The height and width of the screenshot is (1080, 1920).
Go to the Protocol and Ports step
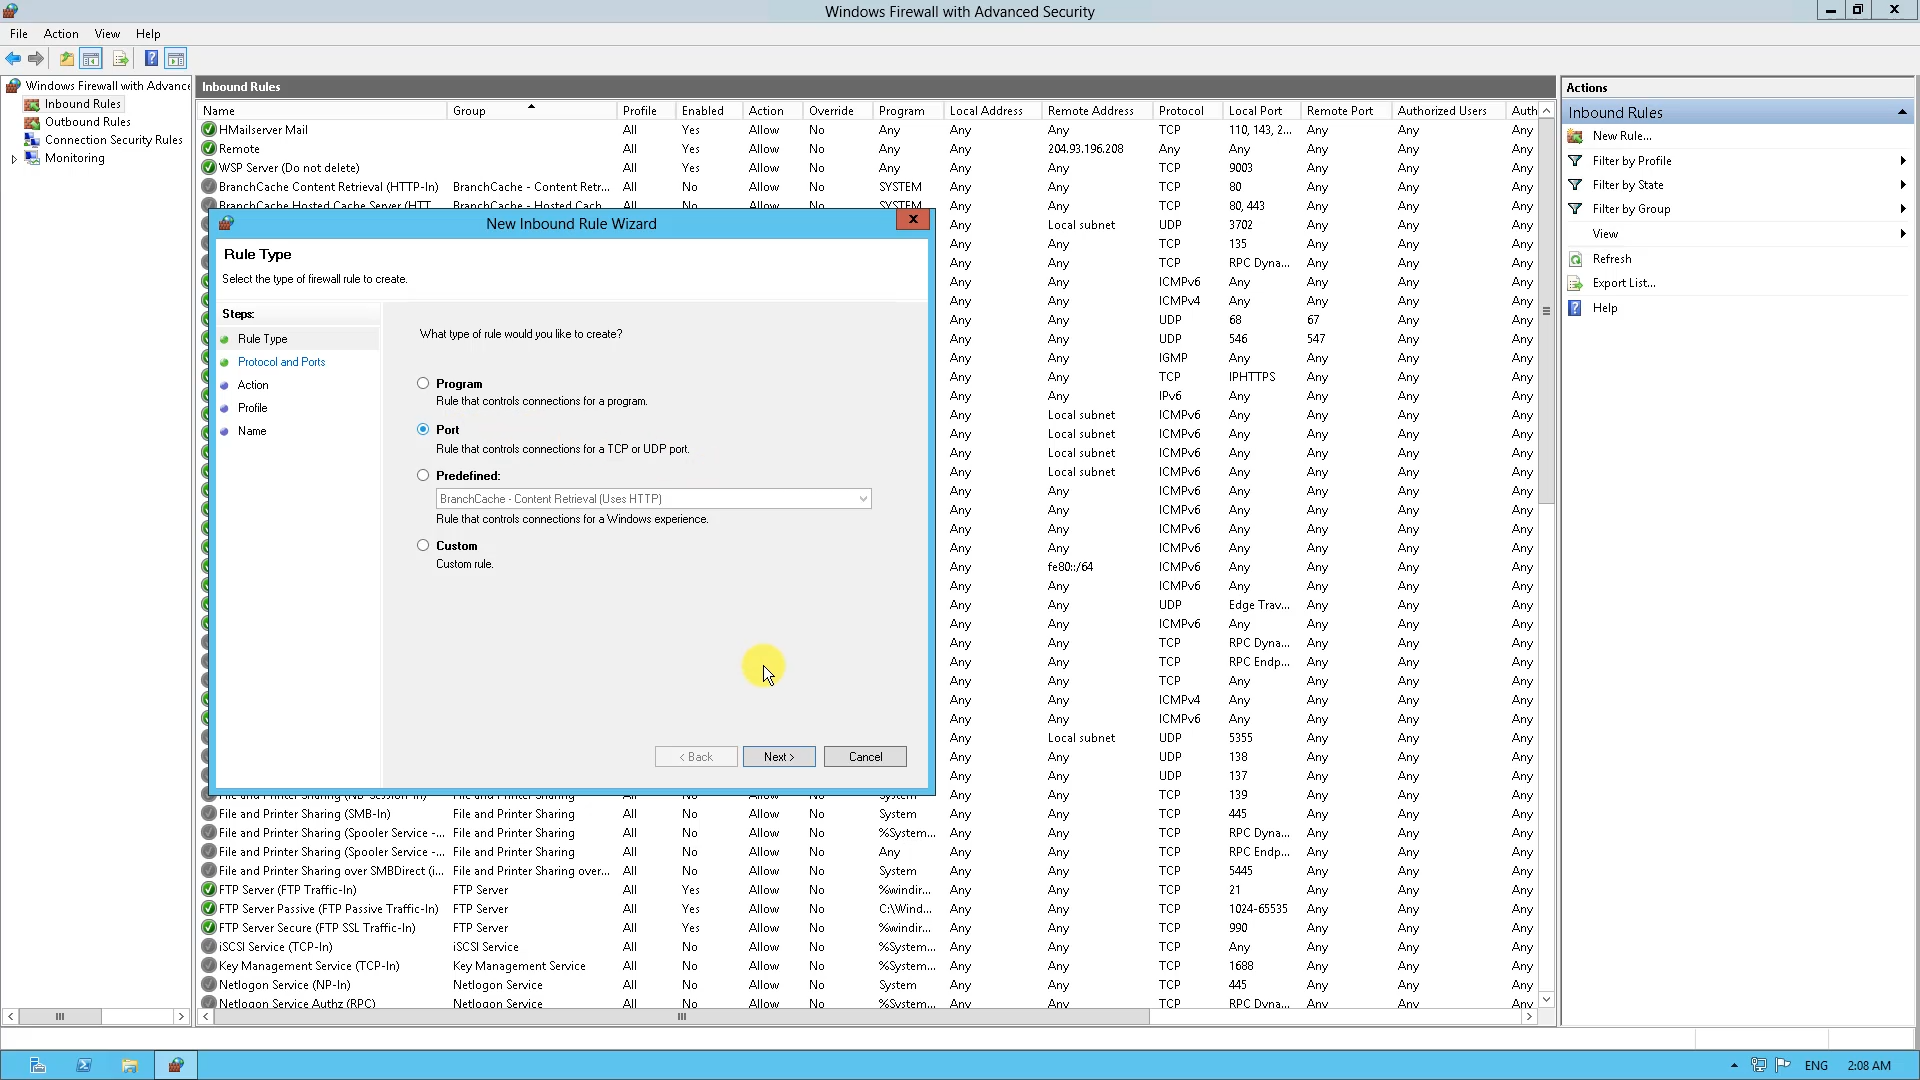[281, 362]
